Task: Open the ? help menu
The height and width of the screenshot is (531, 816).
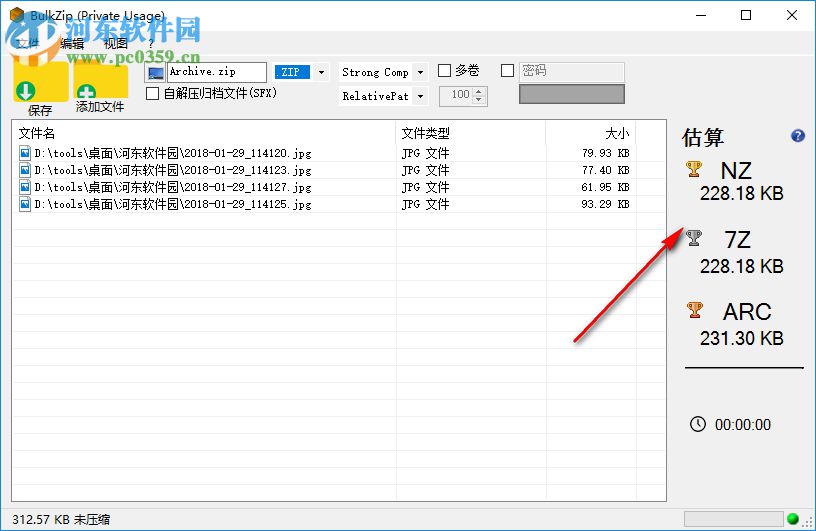Action: pyautogui.click(x=151, y=44)
